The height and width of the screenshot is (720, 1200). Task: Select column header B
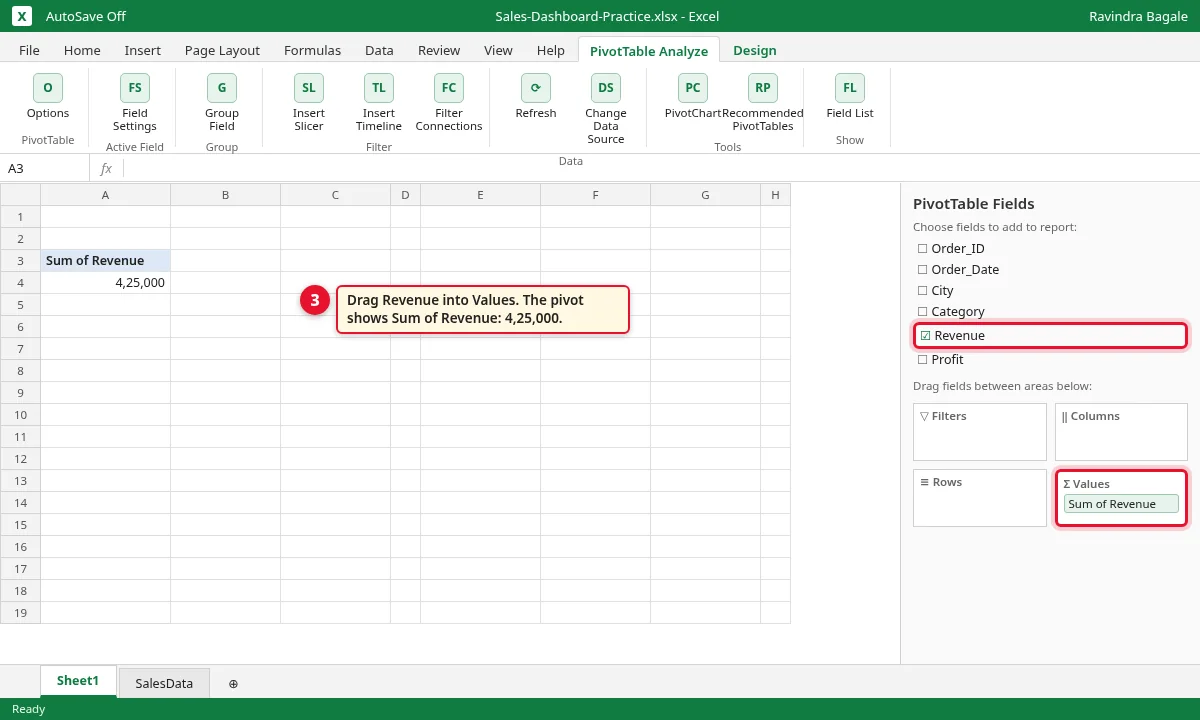tap(226, 195)
